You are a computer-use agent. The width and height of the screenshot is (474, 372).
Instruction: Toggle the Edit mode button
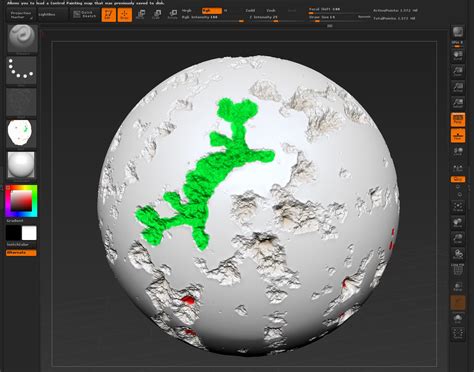click(109, 15)
